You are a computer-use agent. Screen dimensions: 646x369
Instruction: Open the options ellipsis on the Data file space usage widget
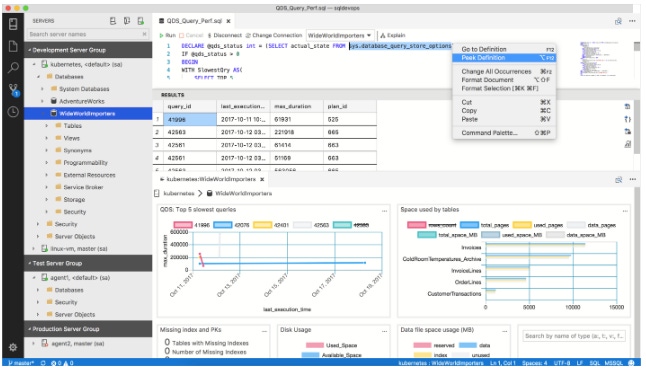pos(505,331)
